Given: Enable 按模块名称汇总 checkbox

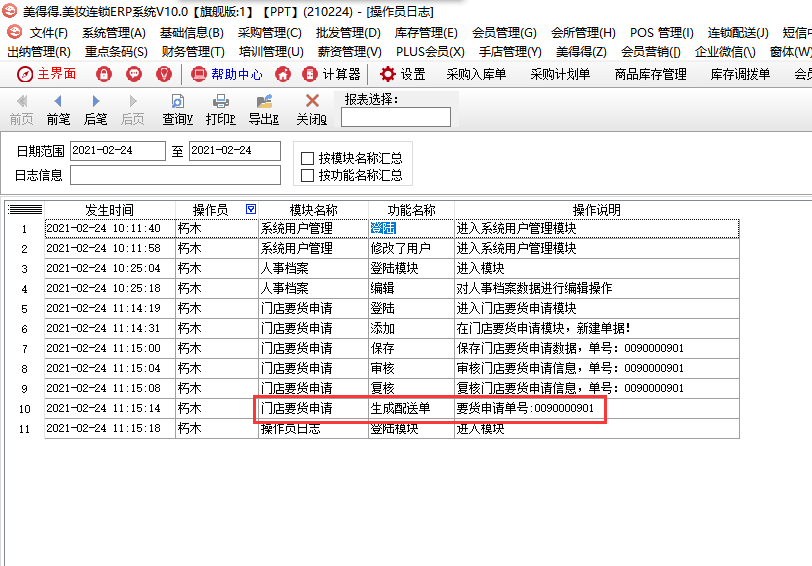Looking at the screenshot, I should (x=307, y=158).
